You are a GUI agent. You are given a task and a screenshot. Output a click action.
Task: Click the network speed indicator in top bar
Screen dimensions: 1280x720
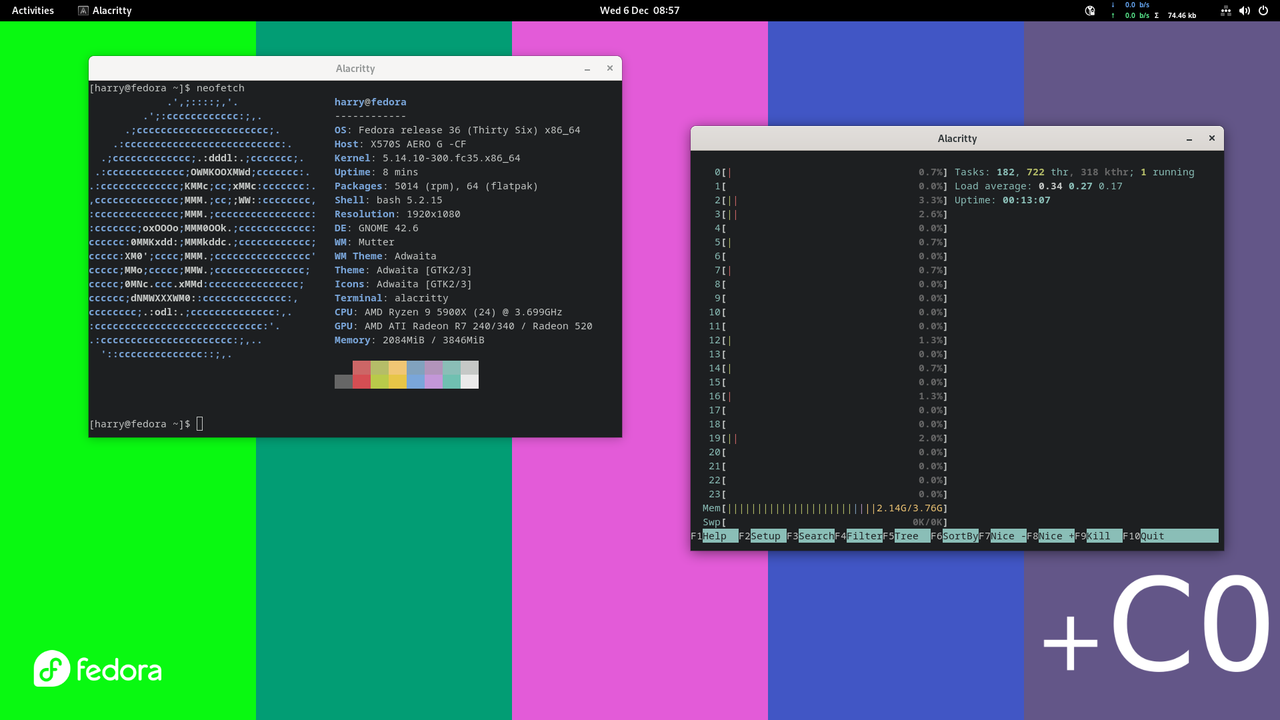(1154, 11)
